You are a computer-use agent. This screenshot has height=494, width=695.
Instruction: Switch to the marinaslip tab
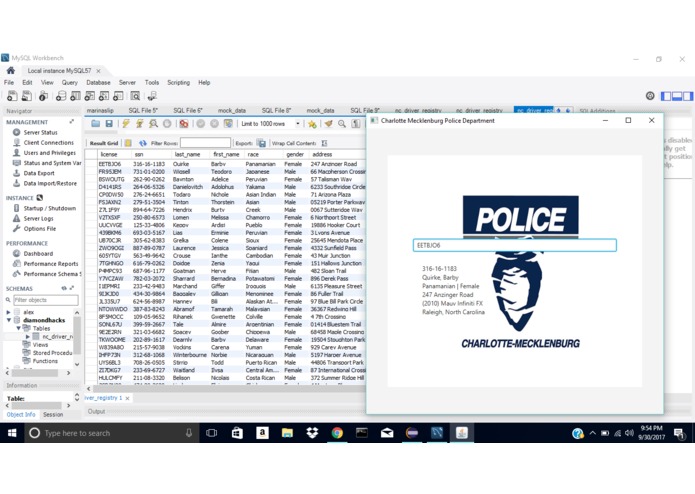click(100, 110)
